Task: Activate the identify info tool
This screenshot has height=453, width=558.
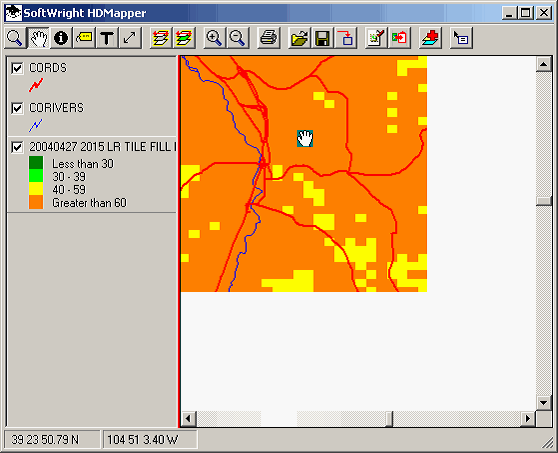Action: click(61, 38)
